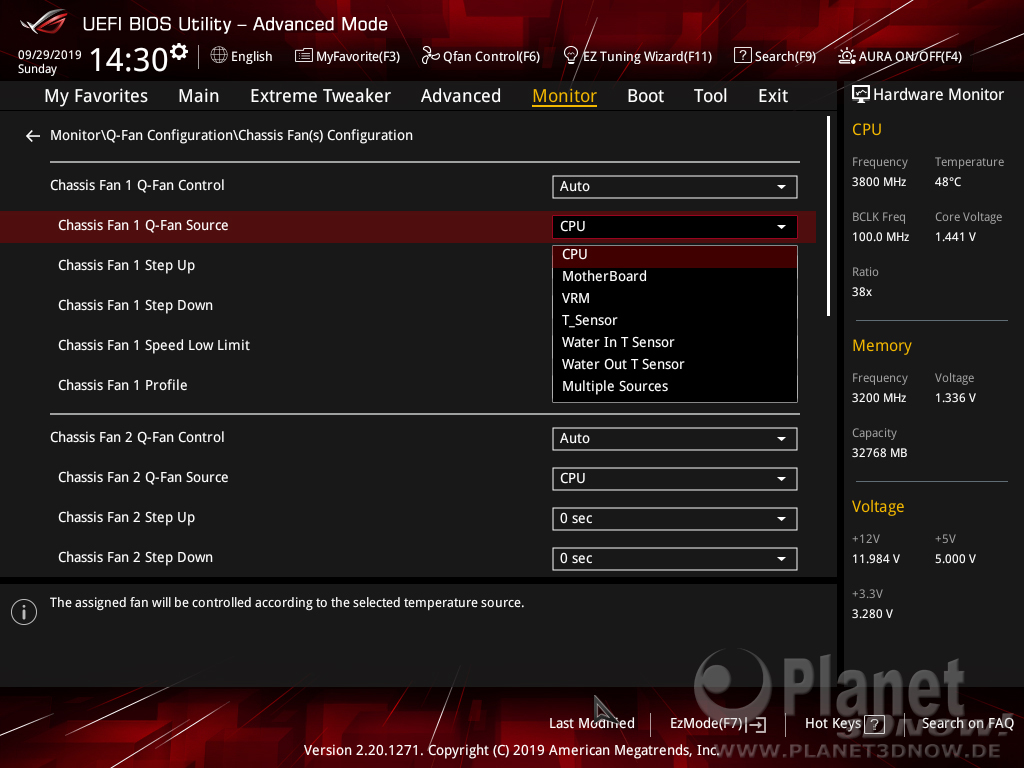1024x768 pixels.
Task: Click the Qfan Control fan icon
Action: (x=430, y=56)
